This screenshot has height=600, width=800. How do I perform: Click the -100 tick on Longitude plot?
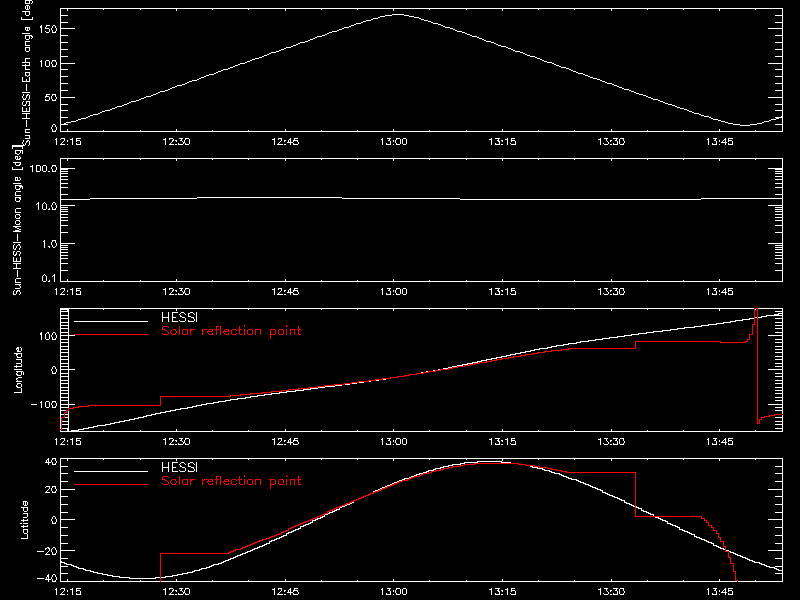click(44, 404)
